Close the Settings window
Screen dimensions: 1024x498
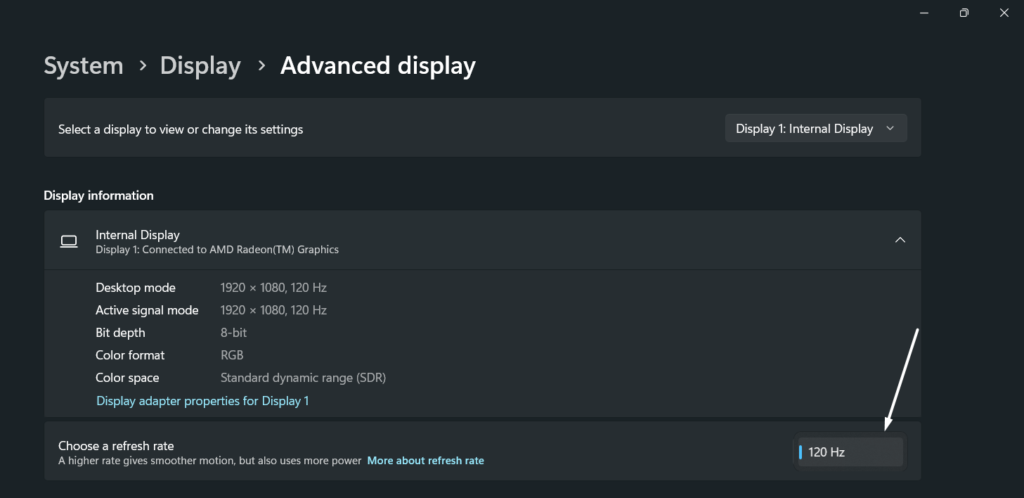point(1004,12)
